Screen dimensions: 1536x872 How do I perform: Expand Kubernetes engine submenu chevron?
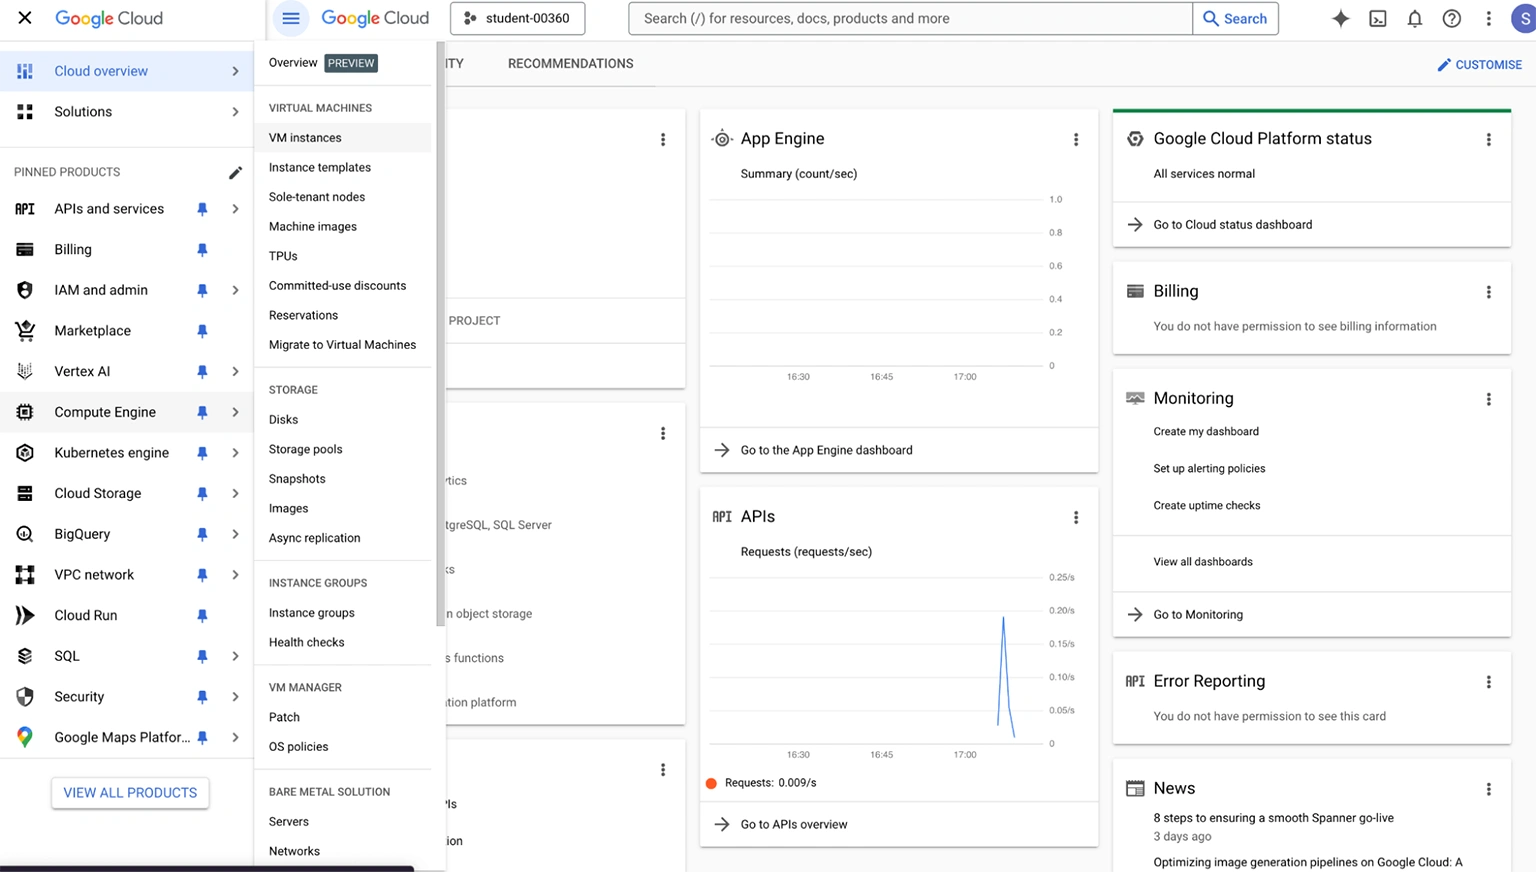(x=235, y=453)
